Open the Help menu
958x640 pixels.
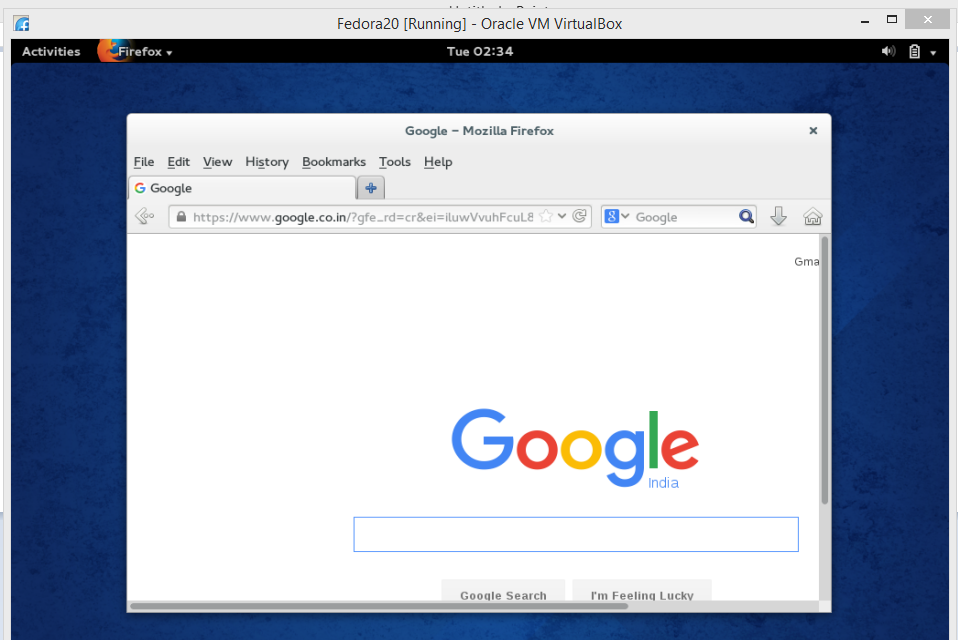tap(438, 162)
